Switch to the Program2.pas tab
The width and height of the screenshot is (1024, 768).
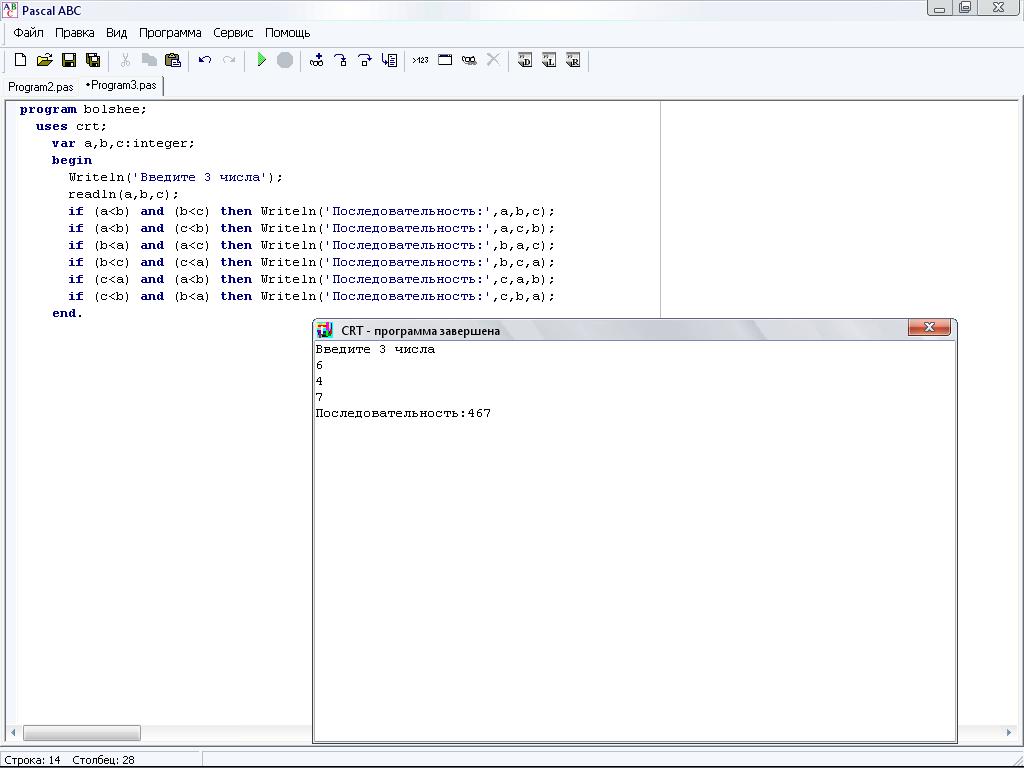tap(41, 87)
